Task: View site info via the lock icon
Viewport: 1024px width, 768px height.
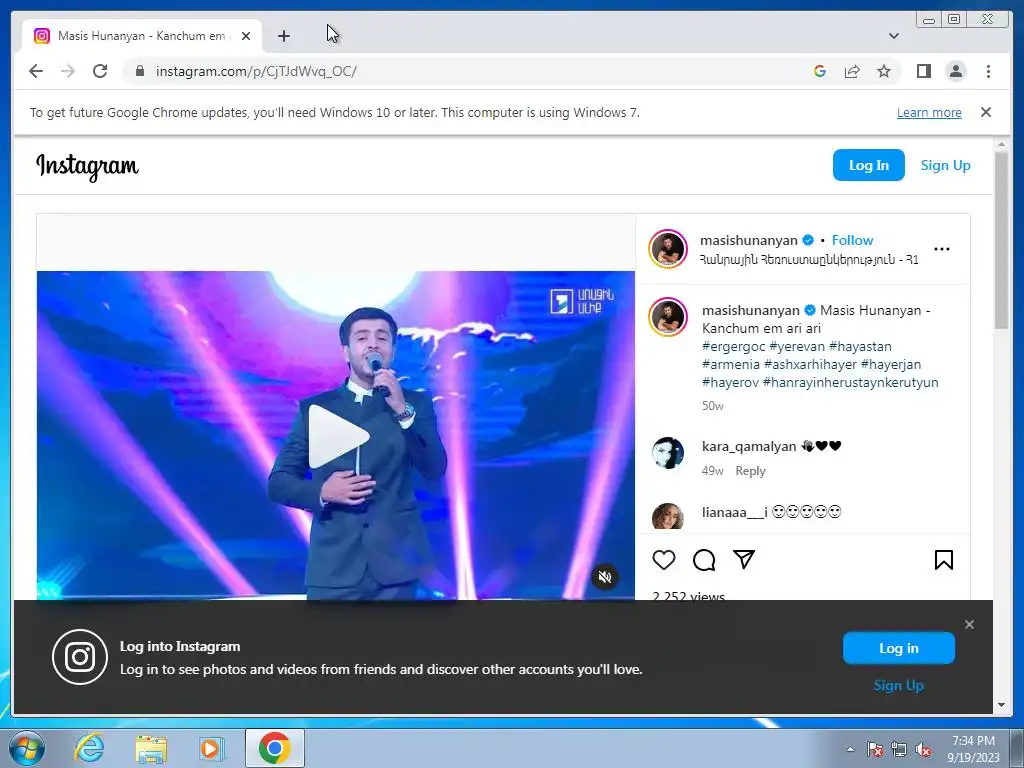Action: (139, 71)
